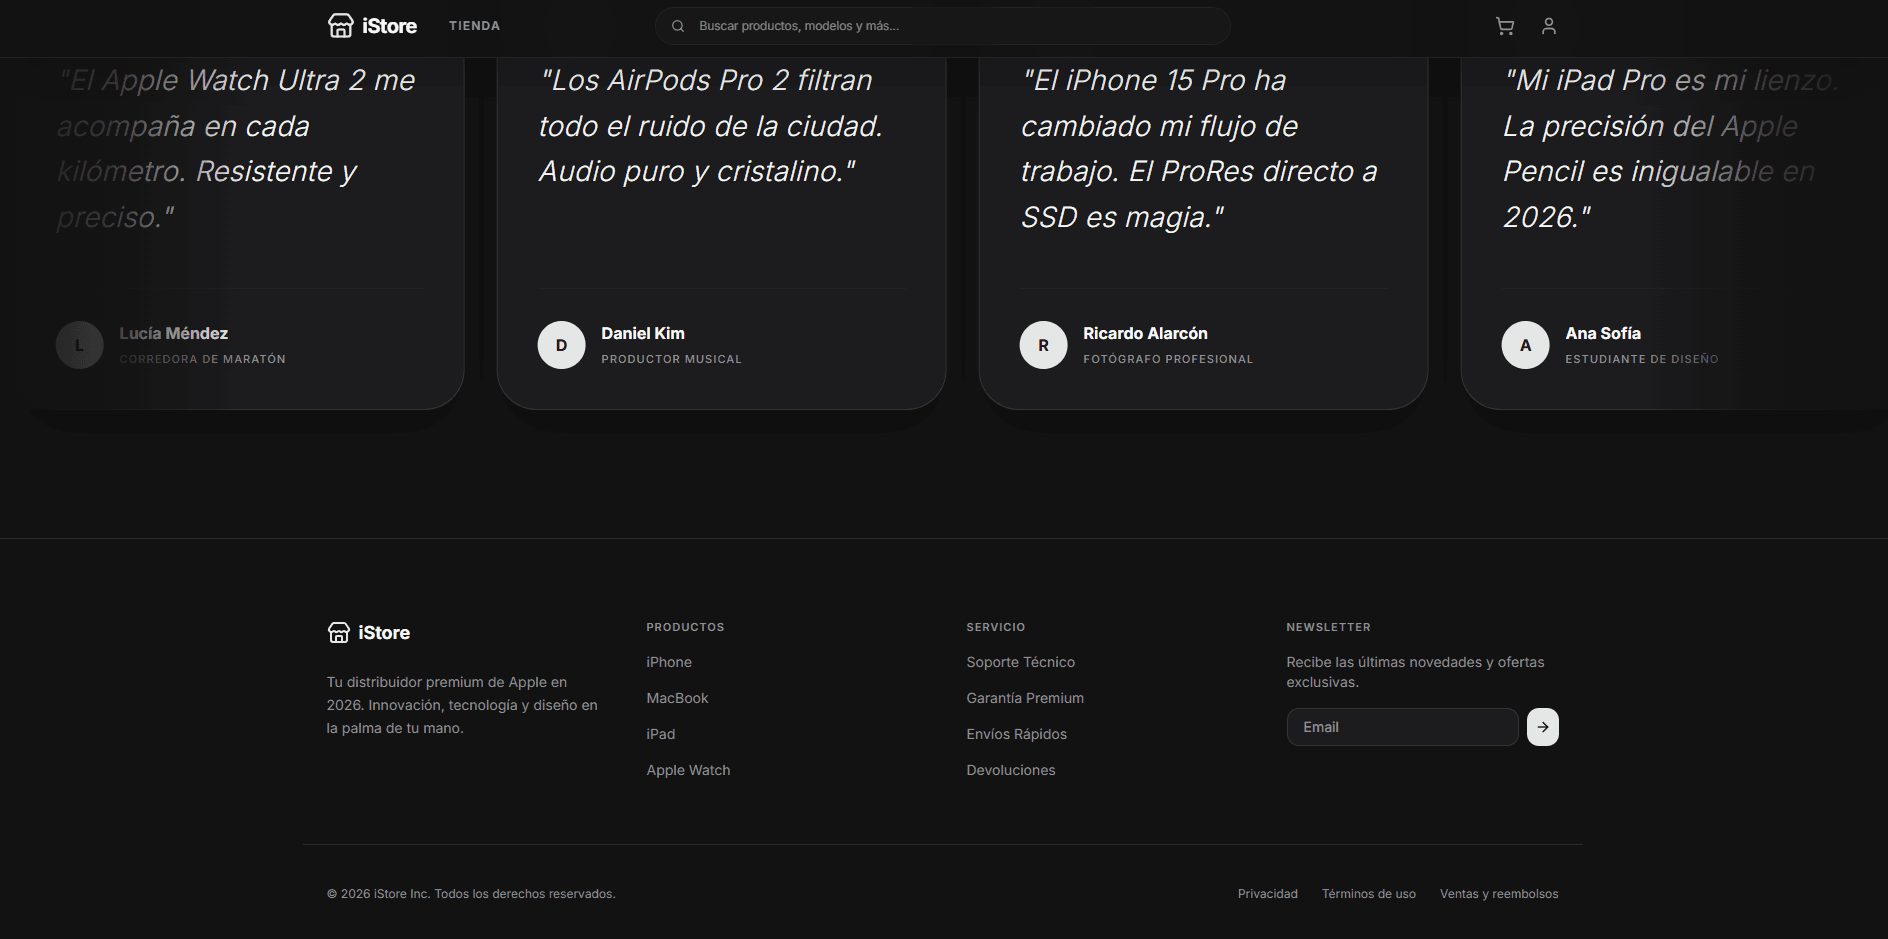Click the copyright 2026 iStore Inc. text
This screenshot has height=939, width=1888.
tap(471, 894)
